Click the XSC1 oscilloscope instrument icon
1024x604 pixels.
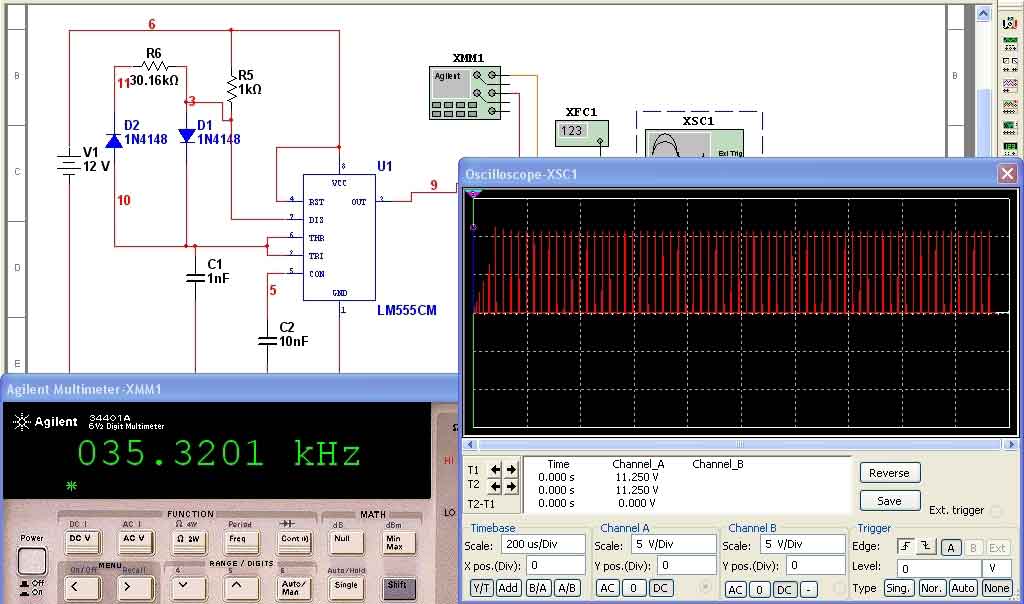[694, 144]
